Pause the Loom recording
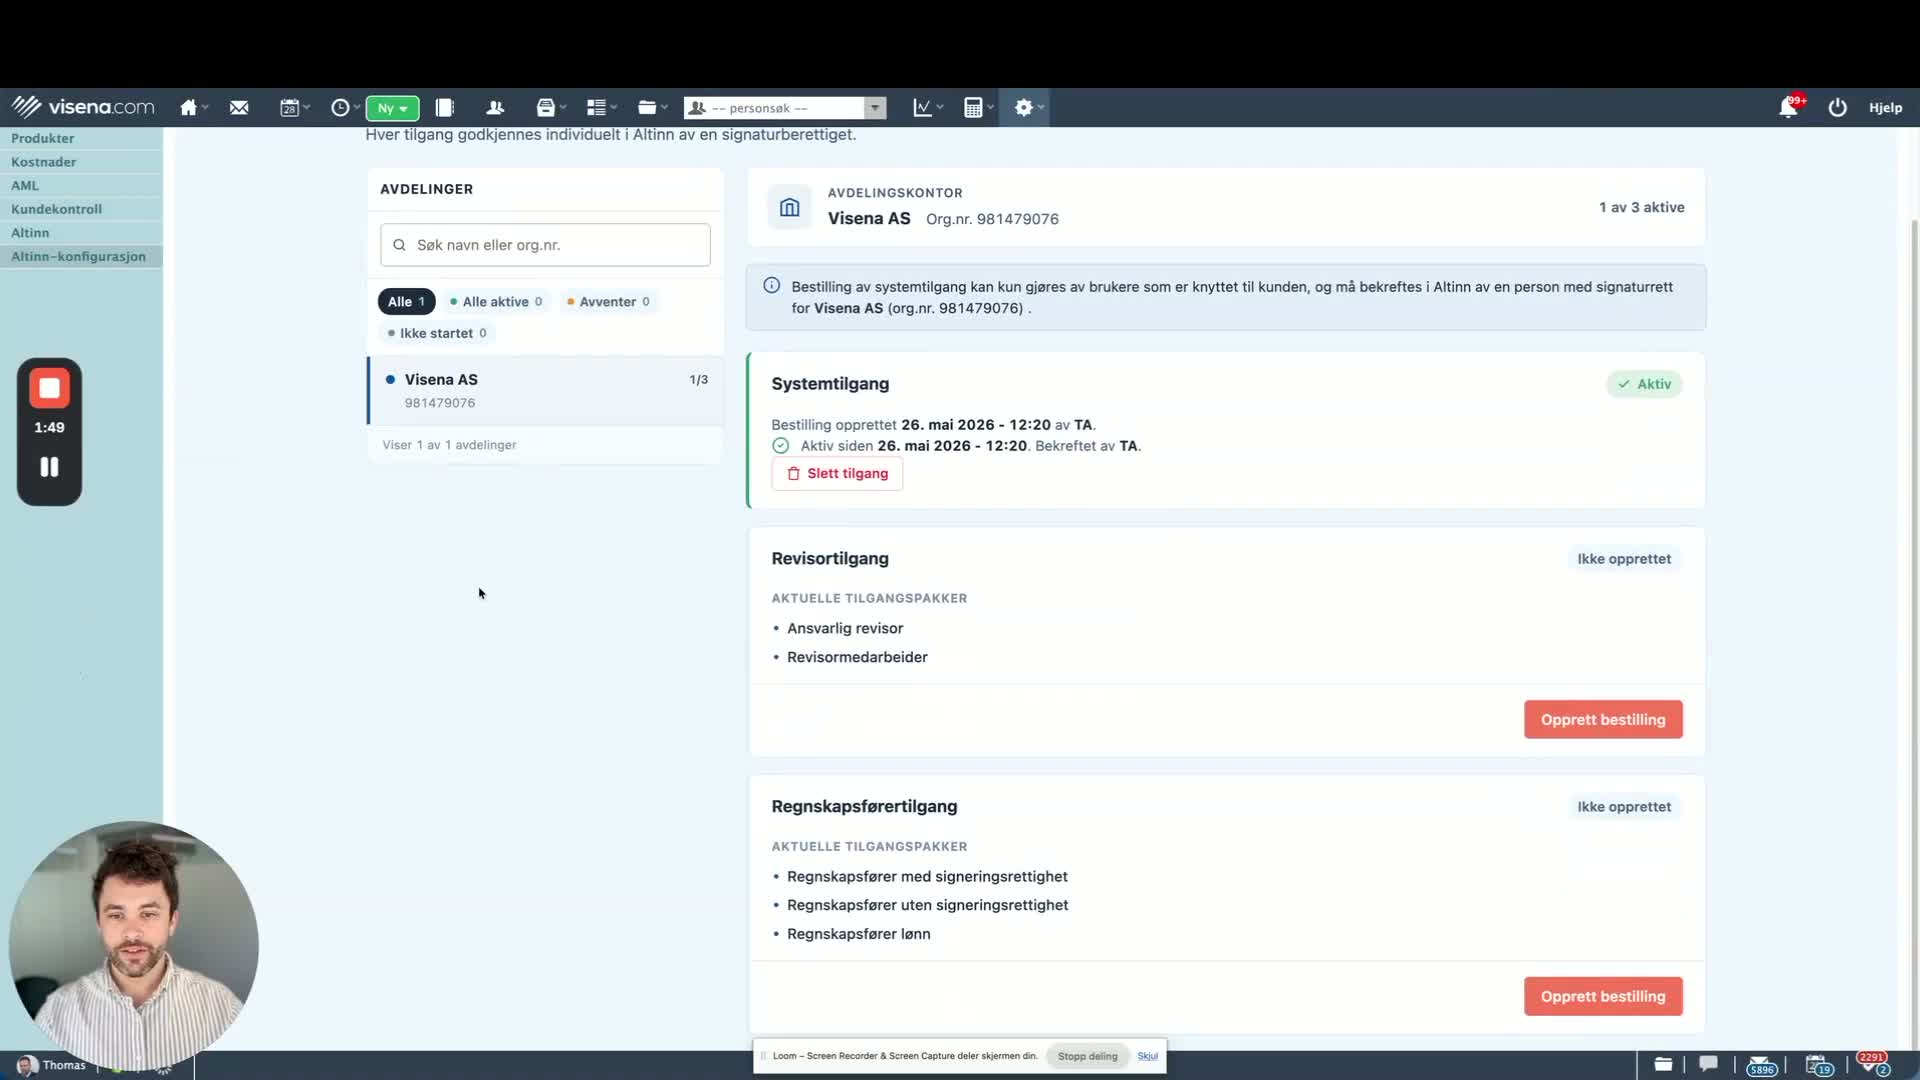1920x1080 pixels. click(49, 467)
